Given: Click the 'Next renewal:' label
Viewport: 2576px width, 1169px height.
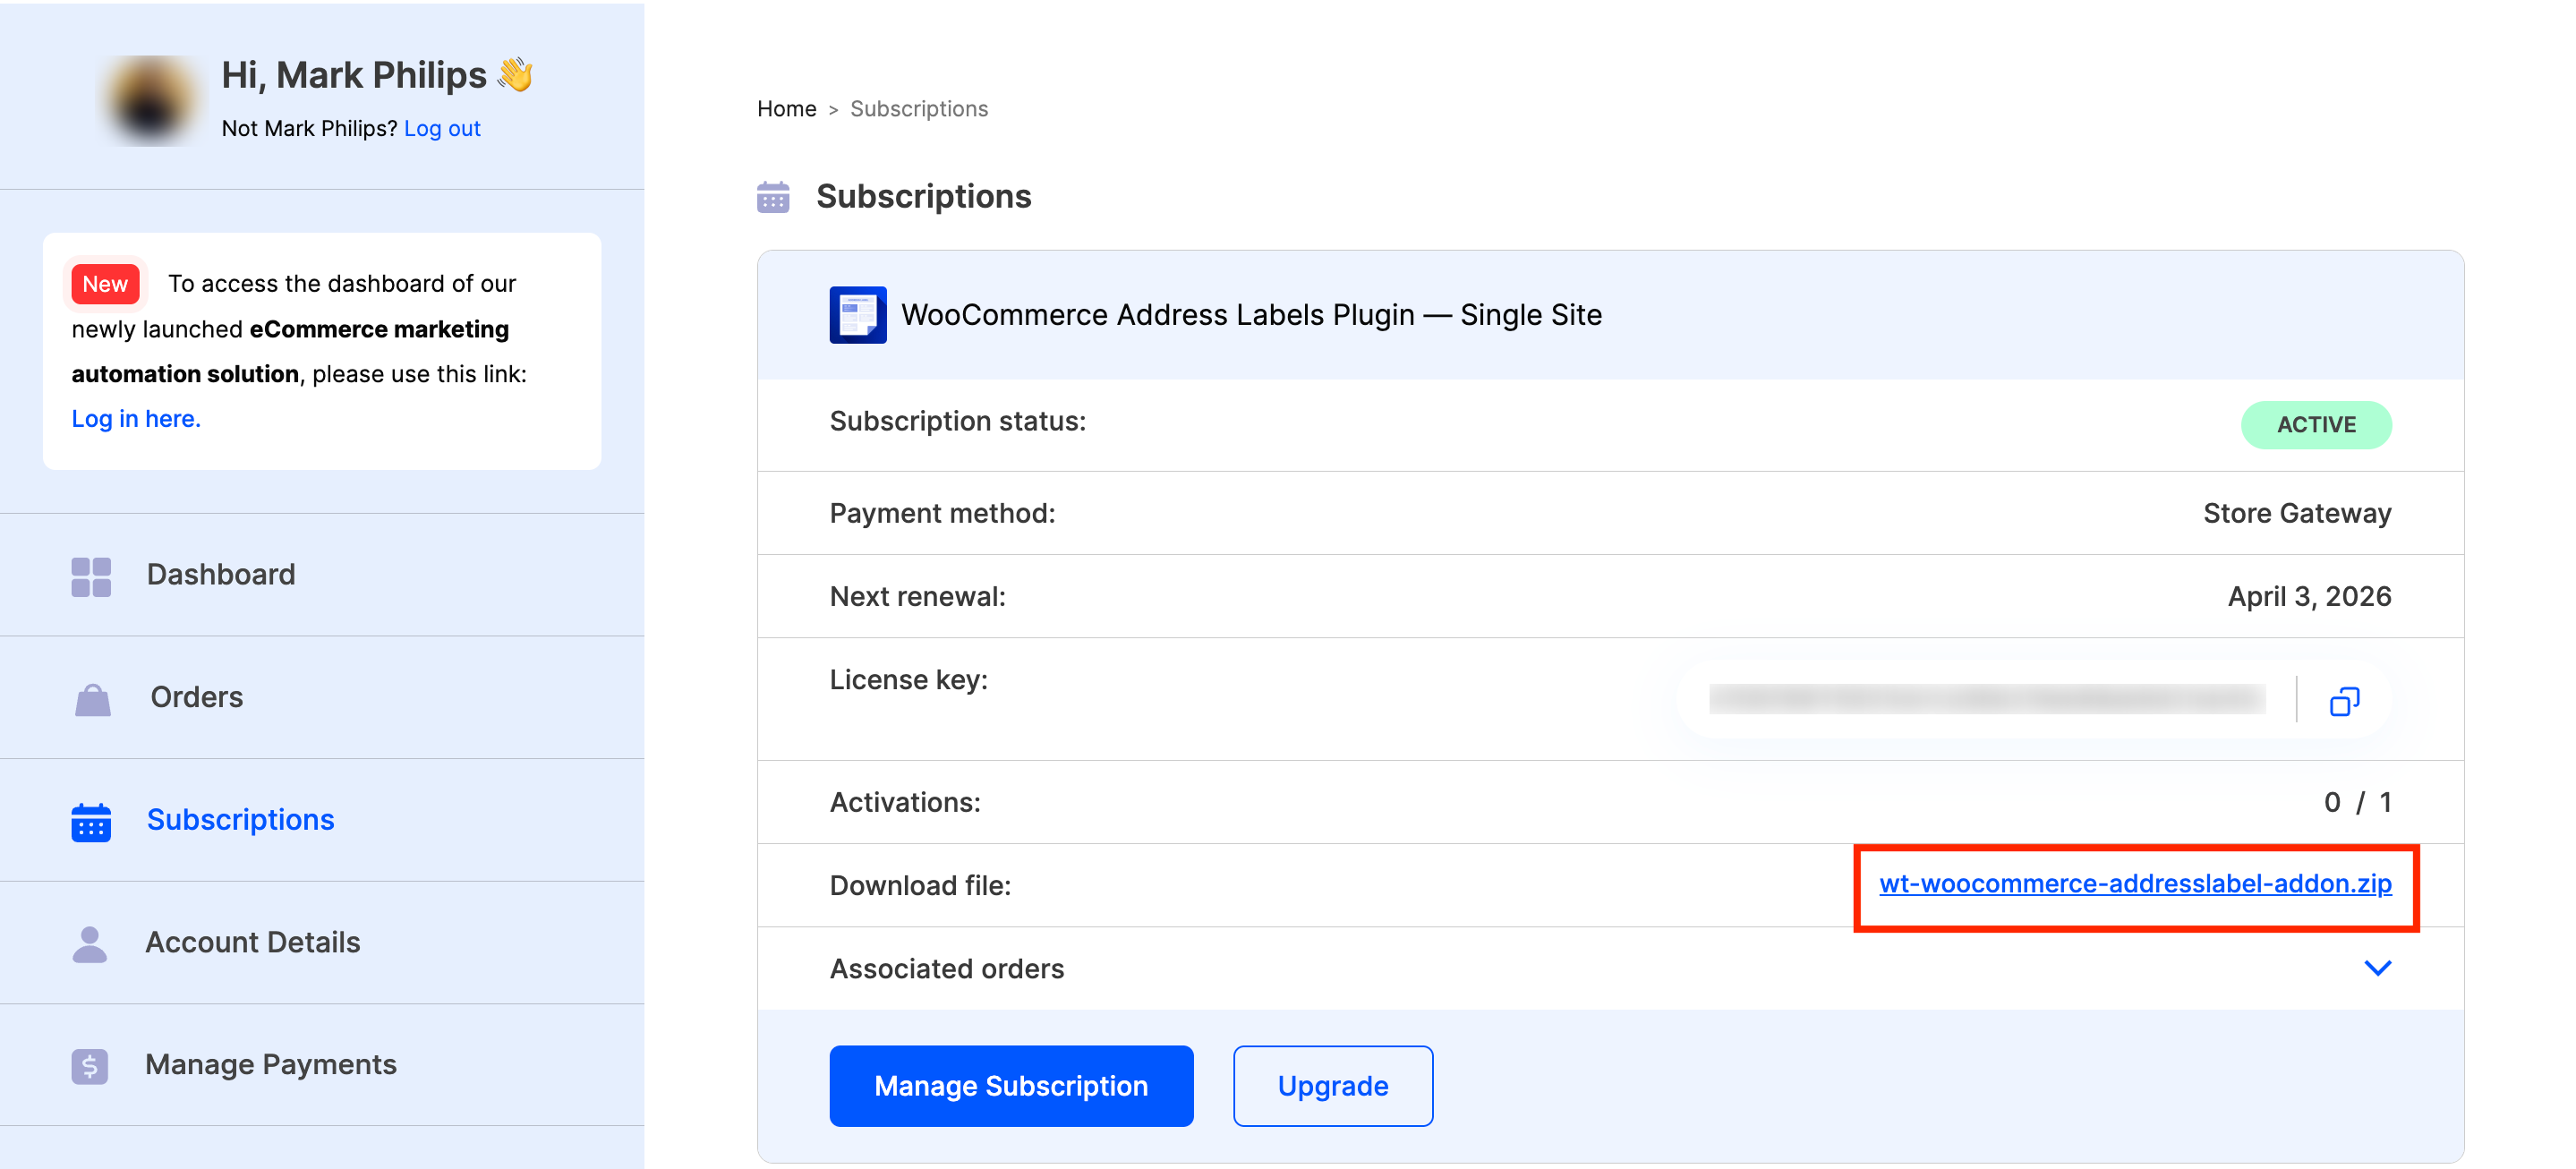Looking at the screenshot, I should click(x=917, y=596).
